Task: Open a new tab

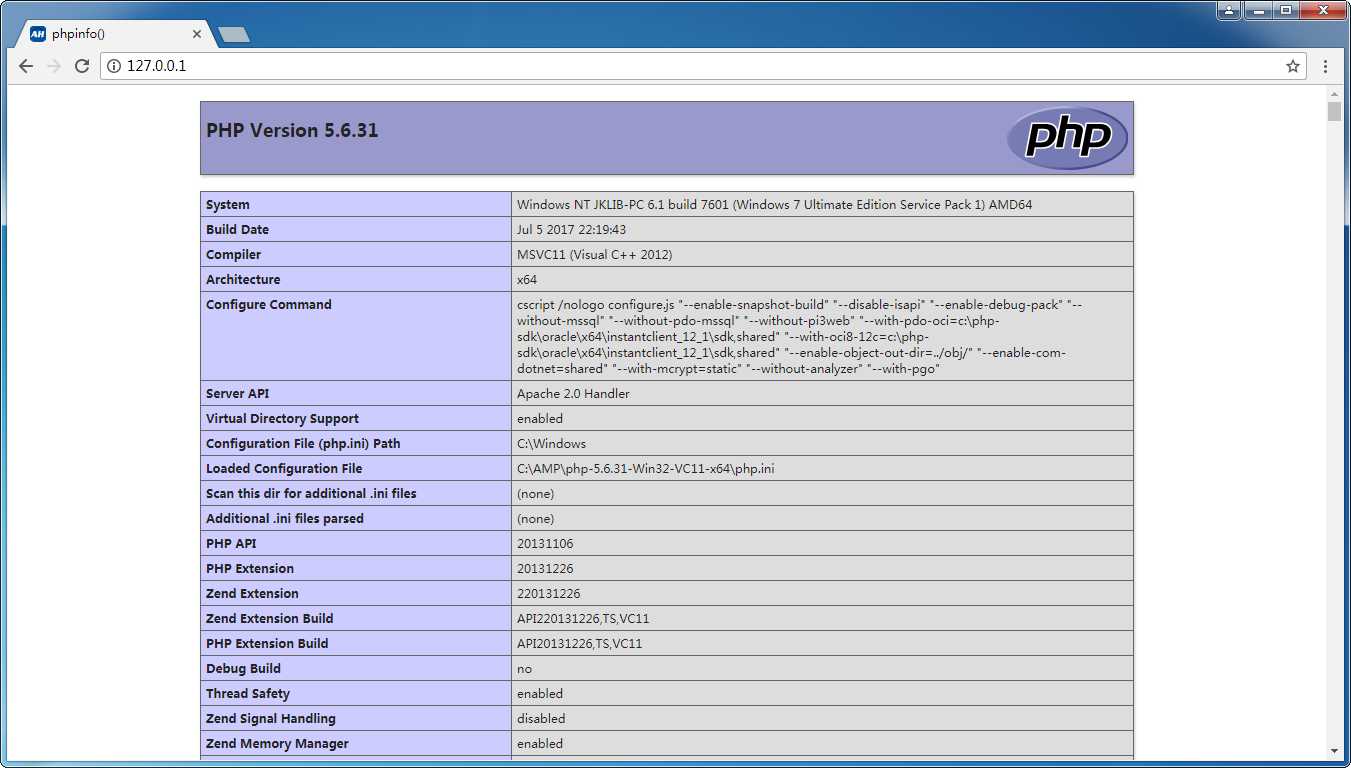Action: pyautogui.click(x=234, y=35)
